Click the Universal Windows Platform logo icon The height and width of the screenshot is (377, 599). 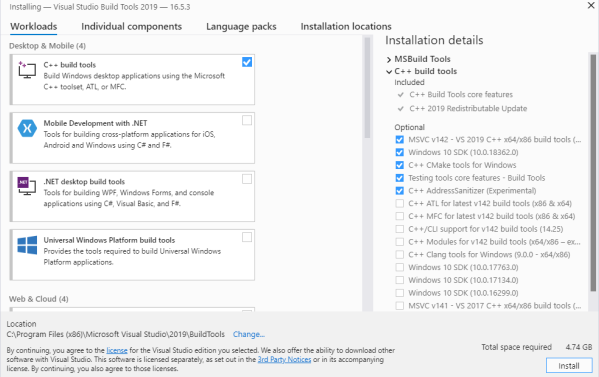point(27,245)
